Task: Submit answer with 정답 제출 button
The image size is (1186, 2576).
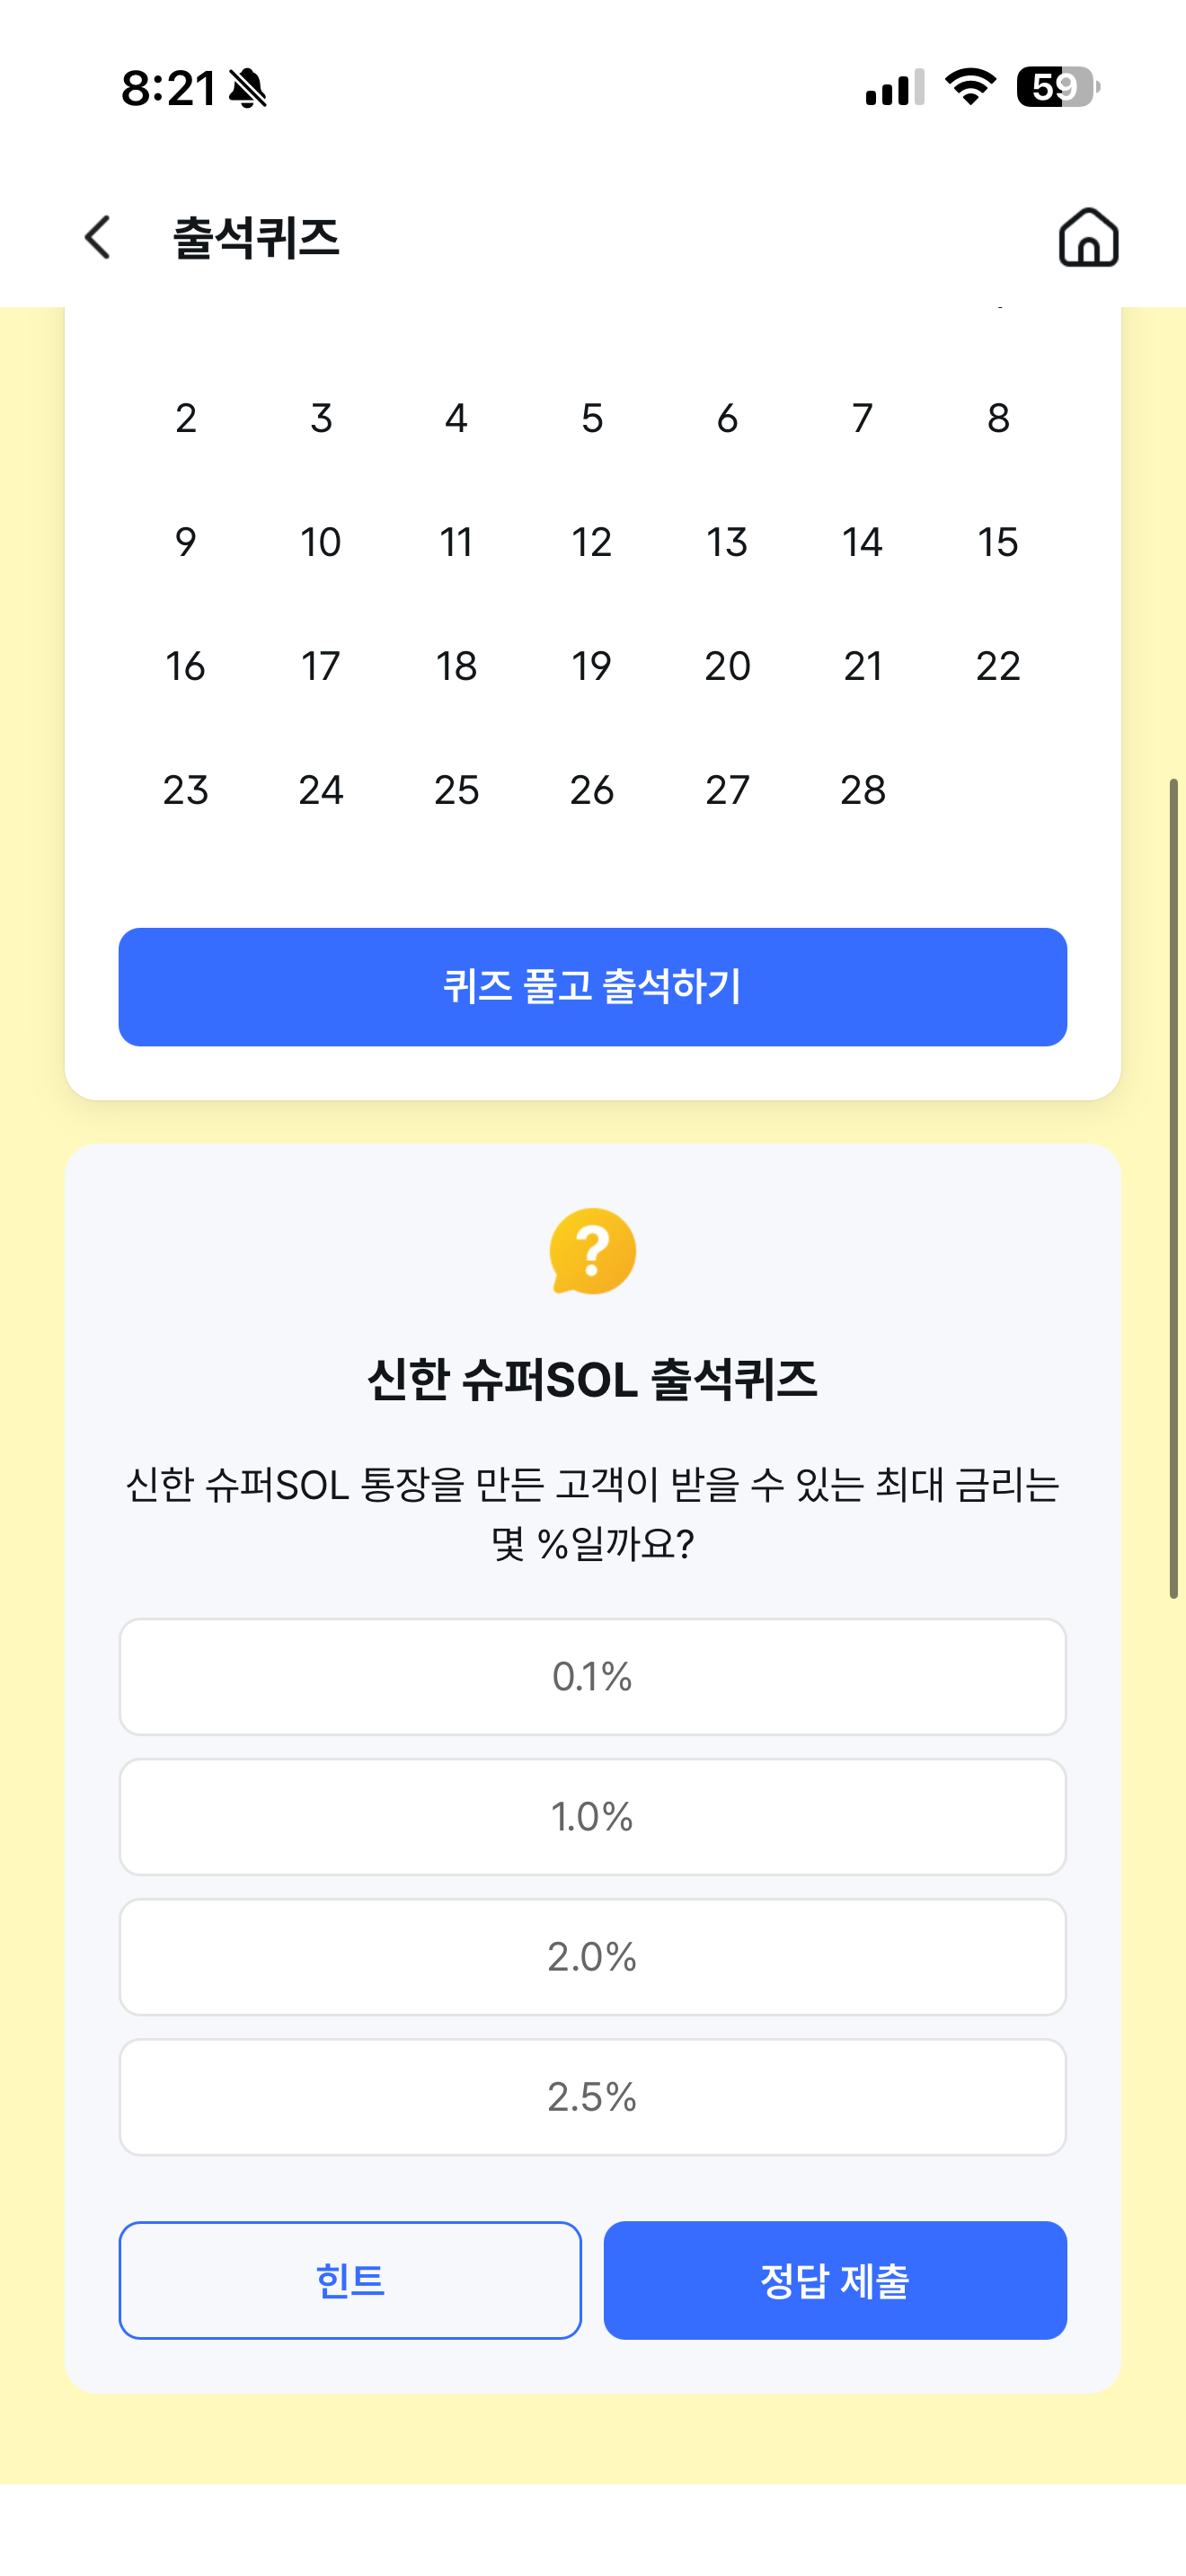Action: (x=835, y=2281)
